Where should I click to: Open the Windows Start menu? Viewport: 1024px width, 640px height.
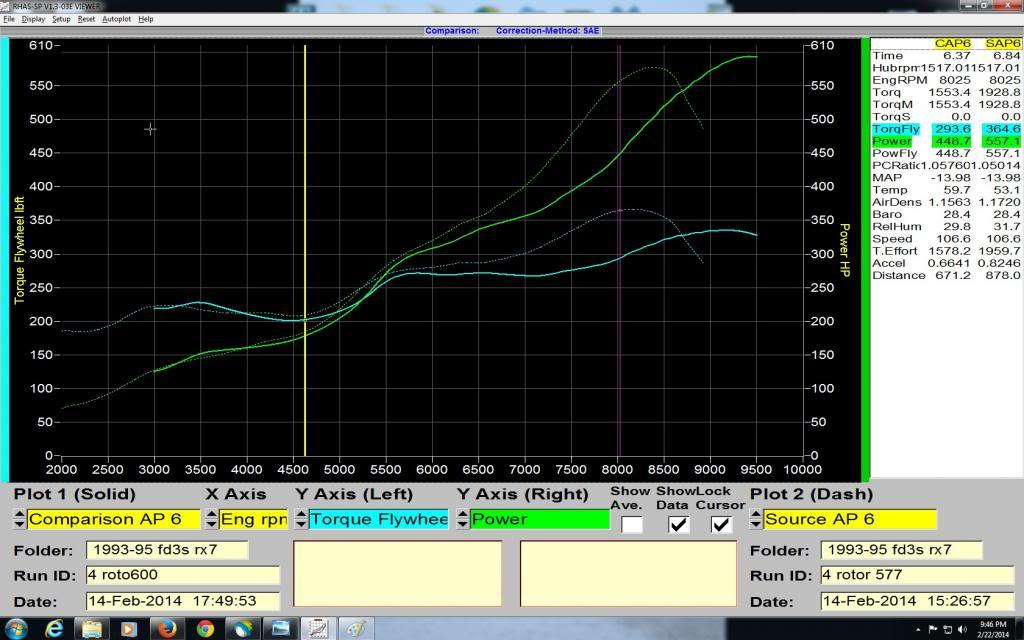click(x=16, y=629)
